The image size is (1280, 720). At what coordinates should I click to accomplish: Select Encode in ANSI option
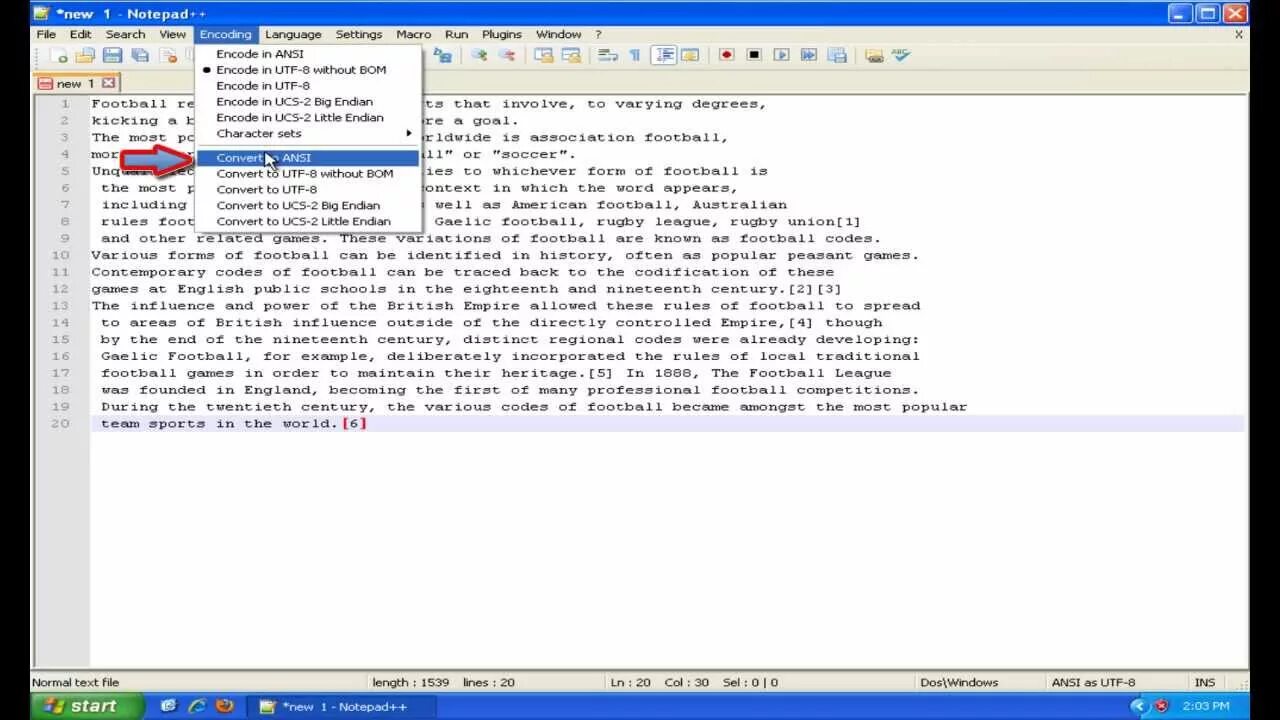[x=308, y=54]
